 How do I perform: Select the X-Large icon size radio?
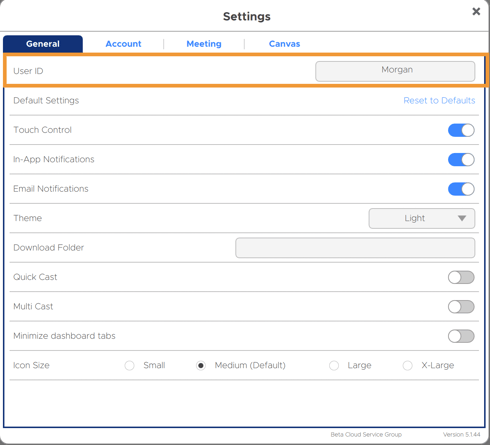(x=407, y=366)
